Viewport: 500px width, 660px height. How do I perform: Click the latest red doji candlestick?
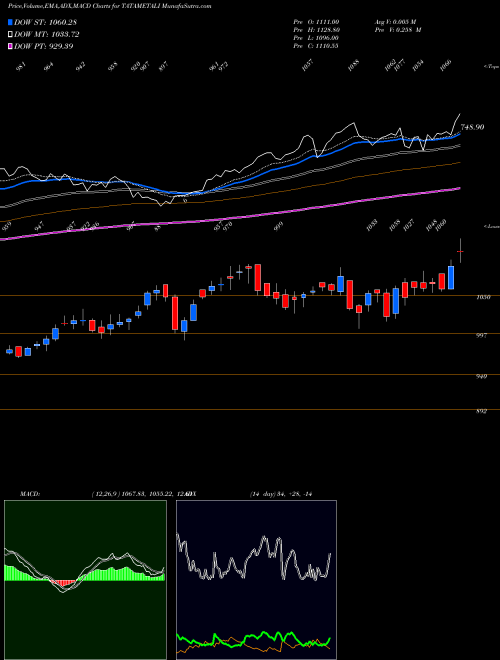pyautogui.click(x=460, y=251)
